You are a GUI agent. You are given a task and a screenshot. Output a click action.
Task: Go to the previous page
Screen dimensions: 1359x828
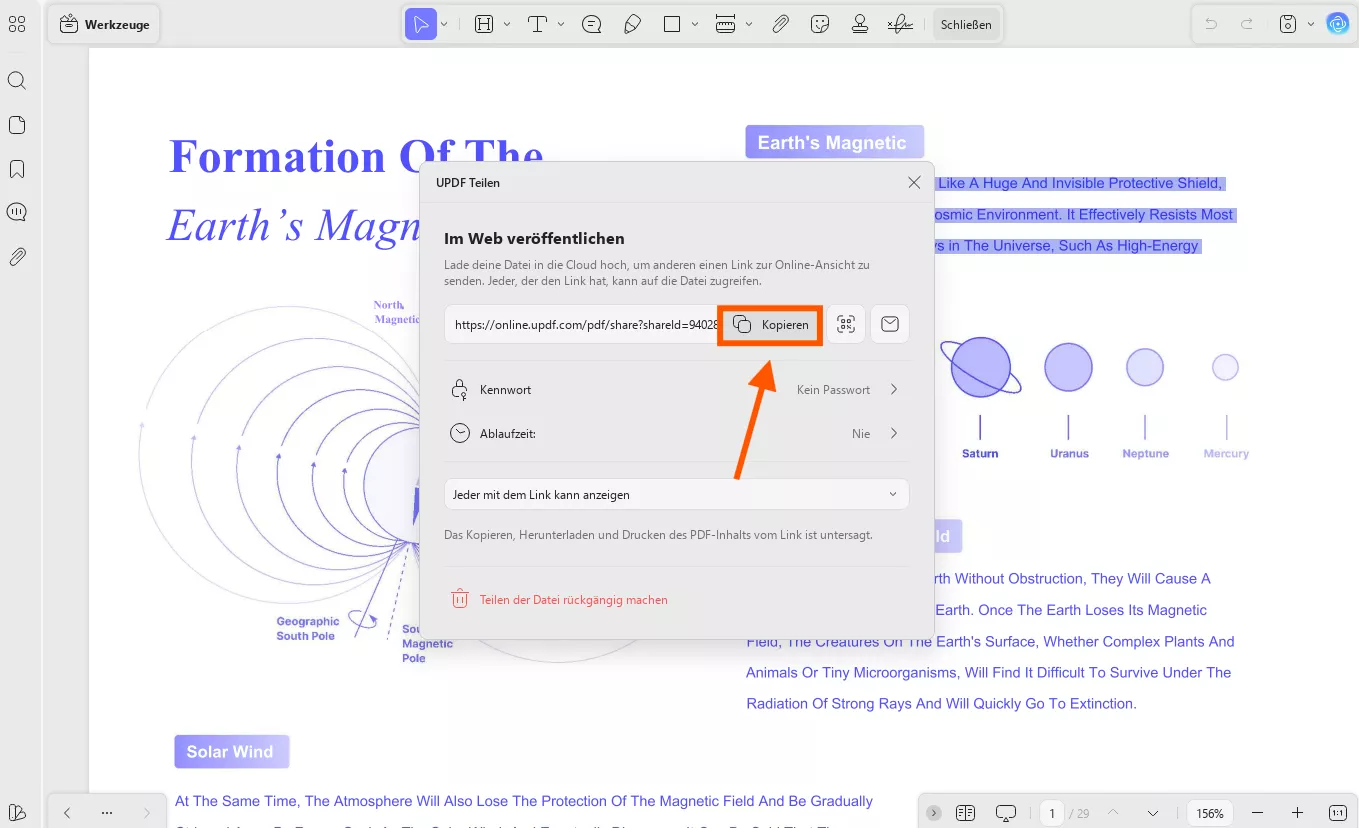1113,813
